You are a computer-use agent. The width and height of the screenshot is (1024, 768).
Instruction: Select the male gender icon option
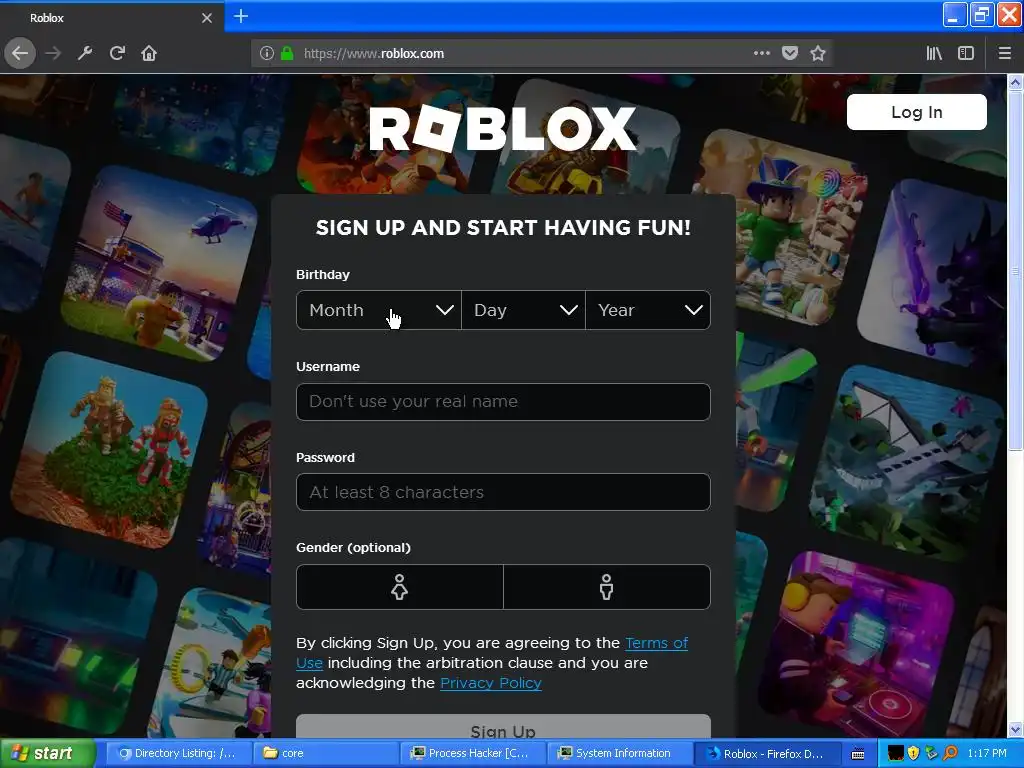coord(607,587)
